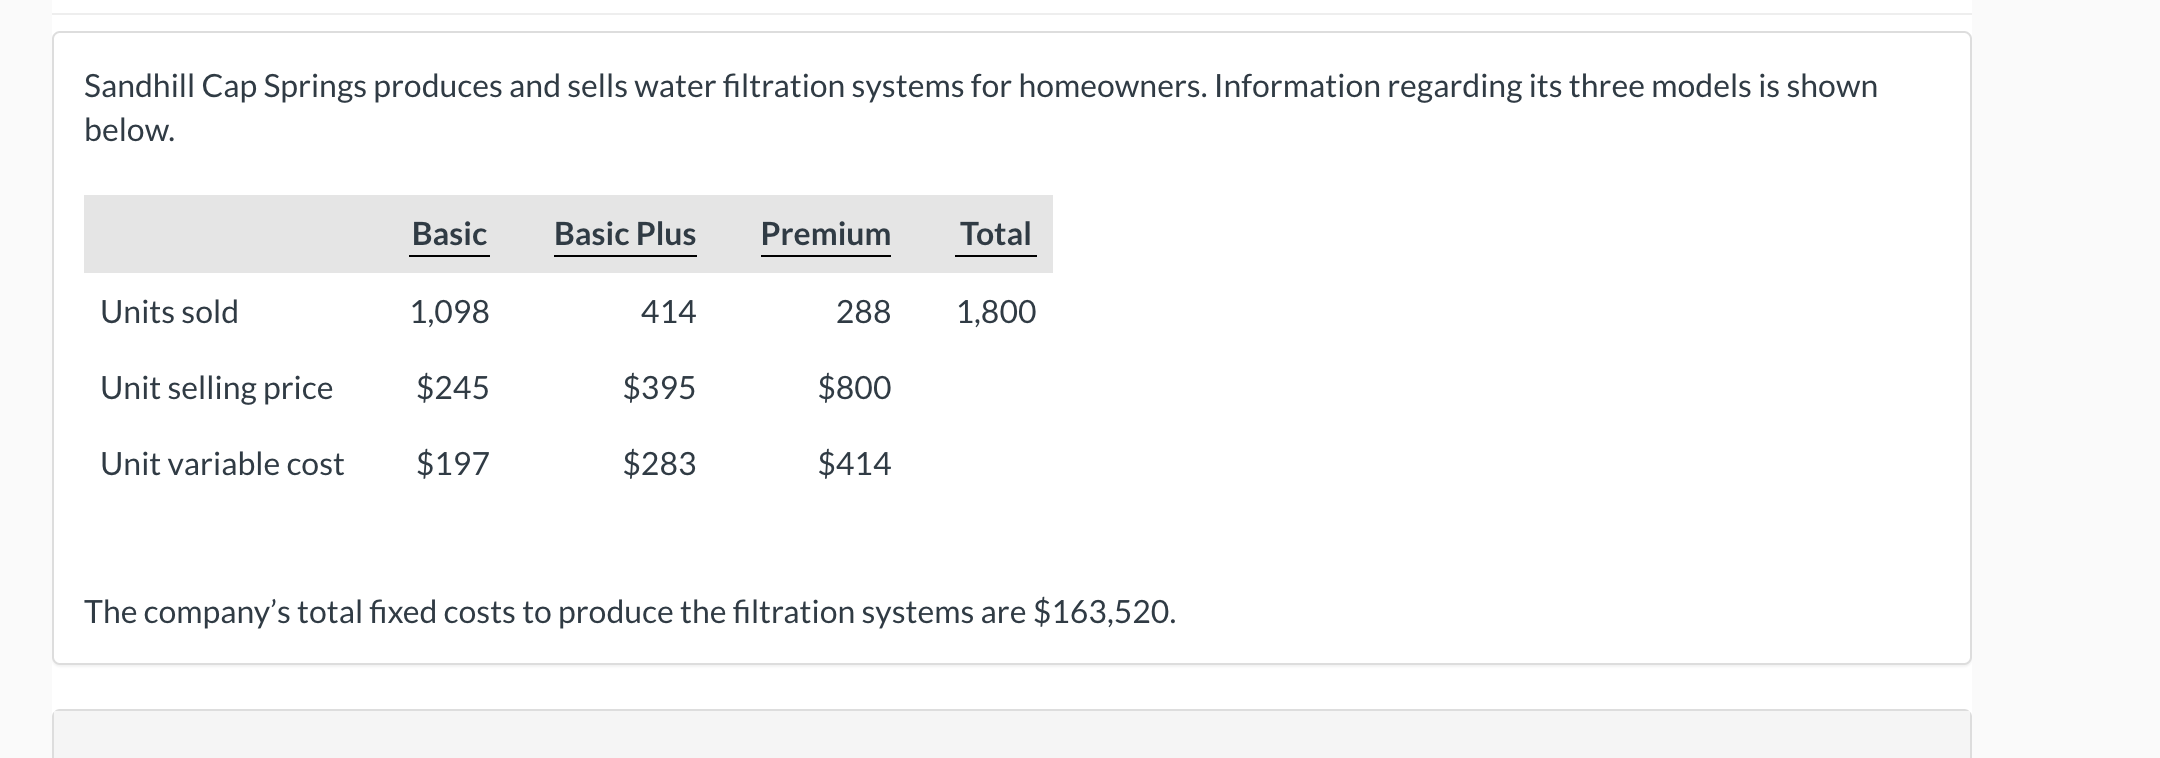The width and height of the screenshot is (2160, 758).
Task: Select the 414 units sold cell
Action: pos(668,312)
